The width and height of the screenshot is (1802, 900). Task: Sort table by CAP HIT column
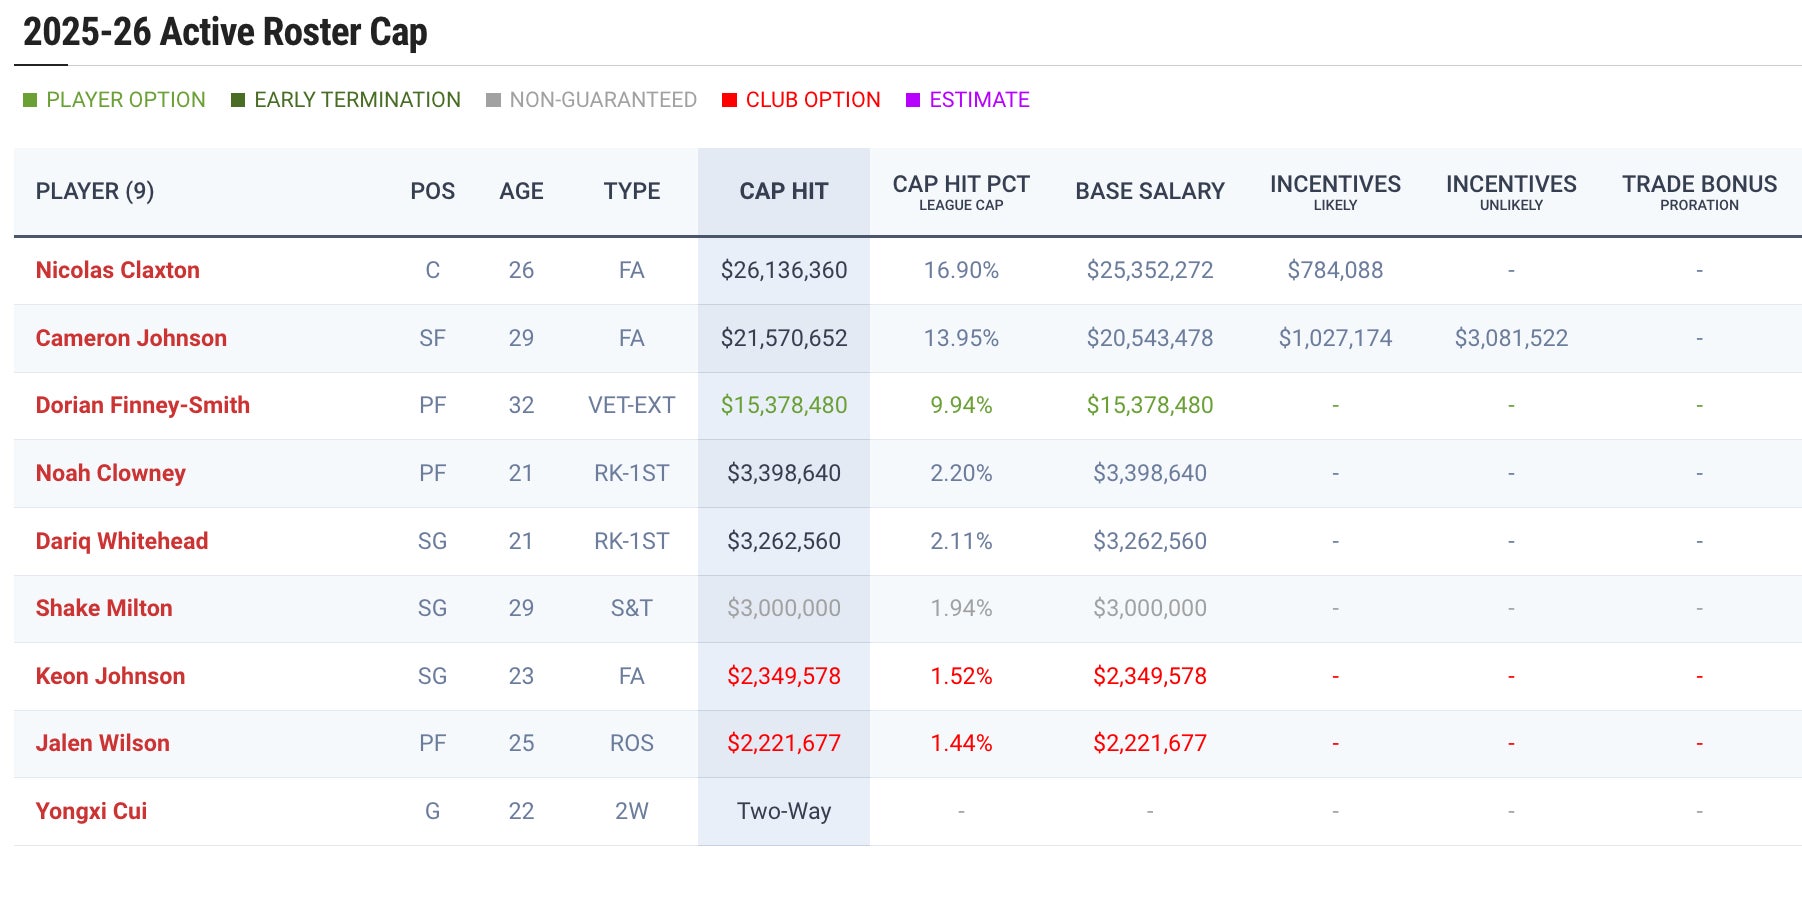pos(783,191)
